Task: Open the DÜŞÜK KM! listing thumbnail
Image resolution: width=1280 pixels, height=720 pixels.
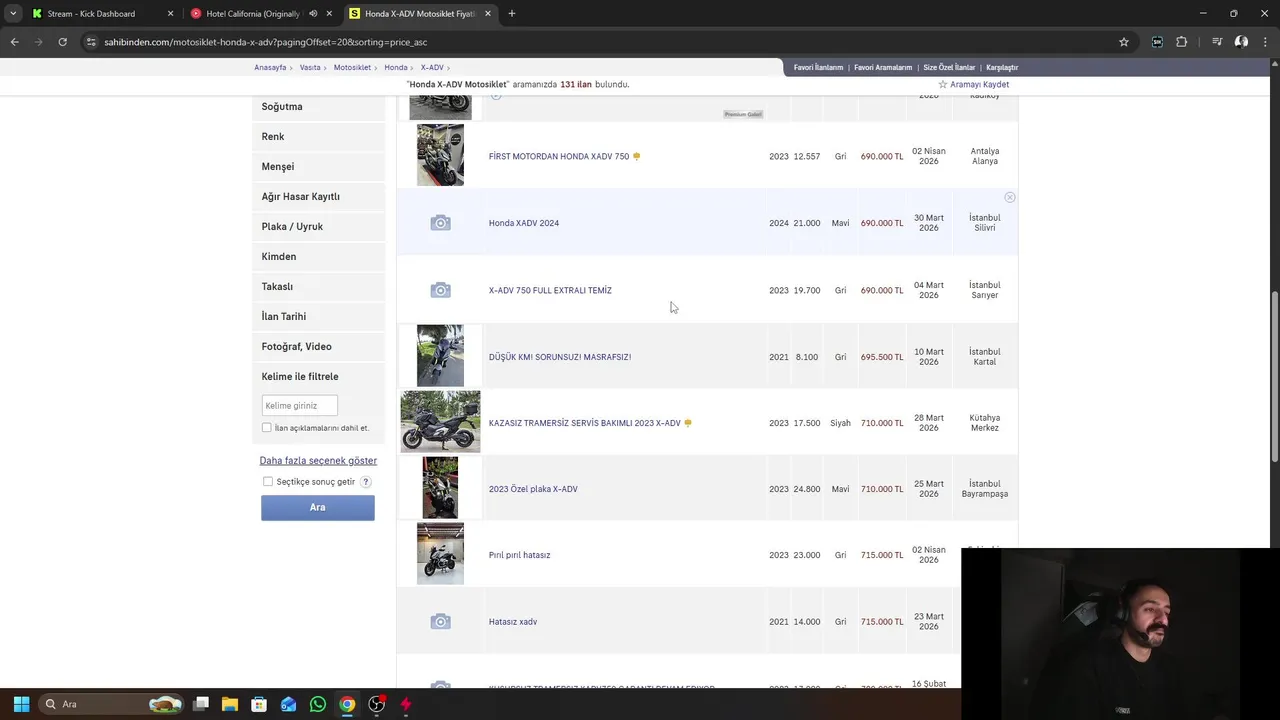Action: (x=440, y=356)
